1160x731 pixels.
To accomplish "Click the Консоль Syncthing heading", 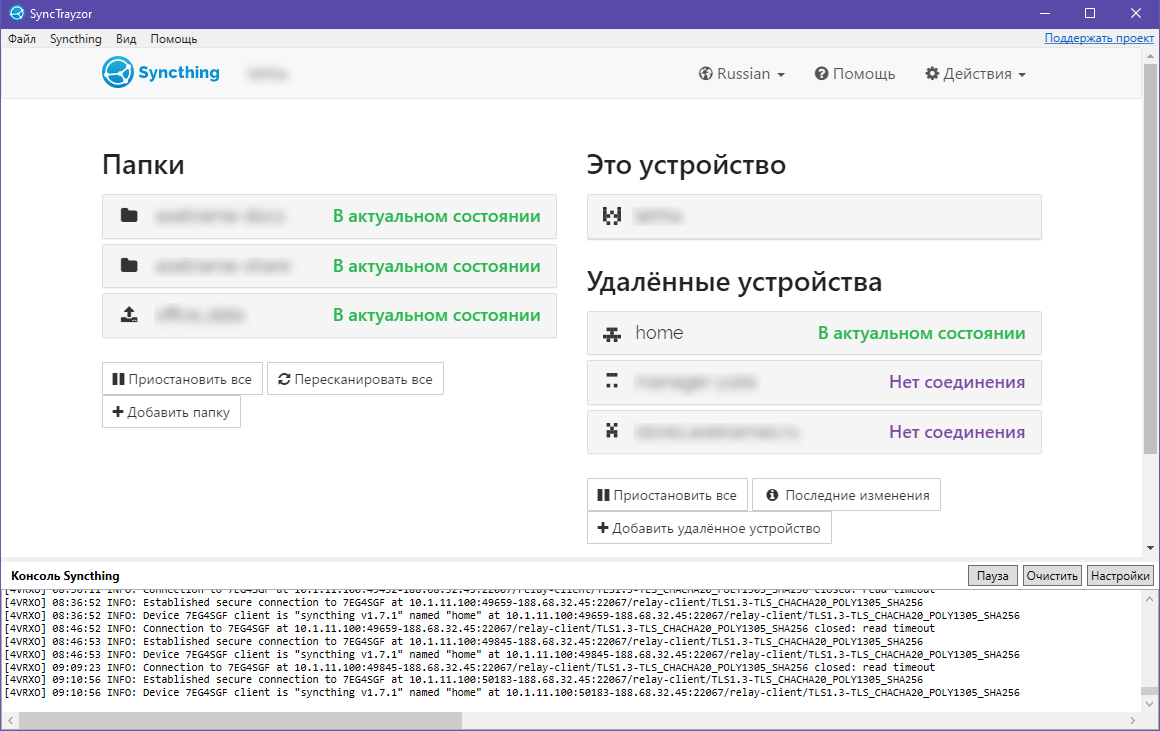I will [x=65, y=576].
